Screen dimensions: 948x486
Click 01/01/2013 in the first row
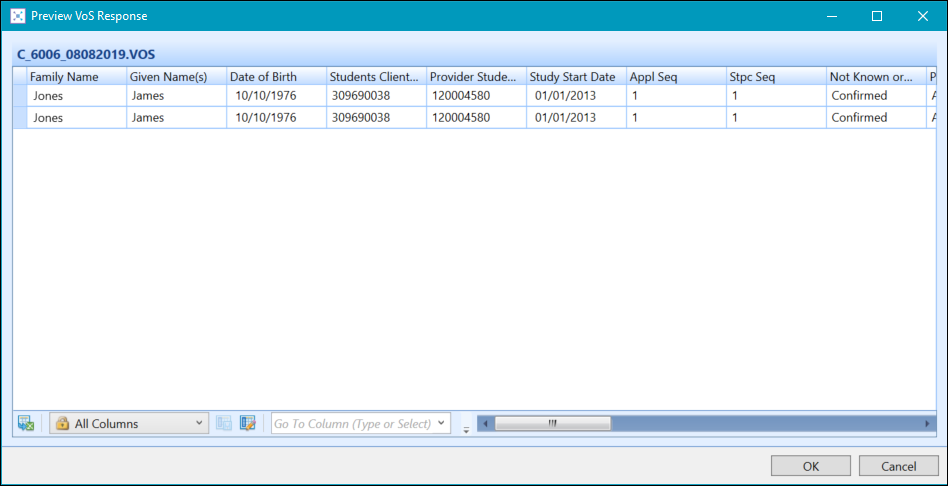(565, 96)
